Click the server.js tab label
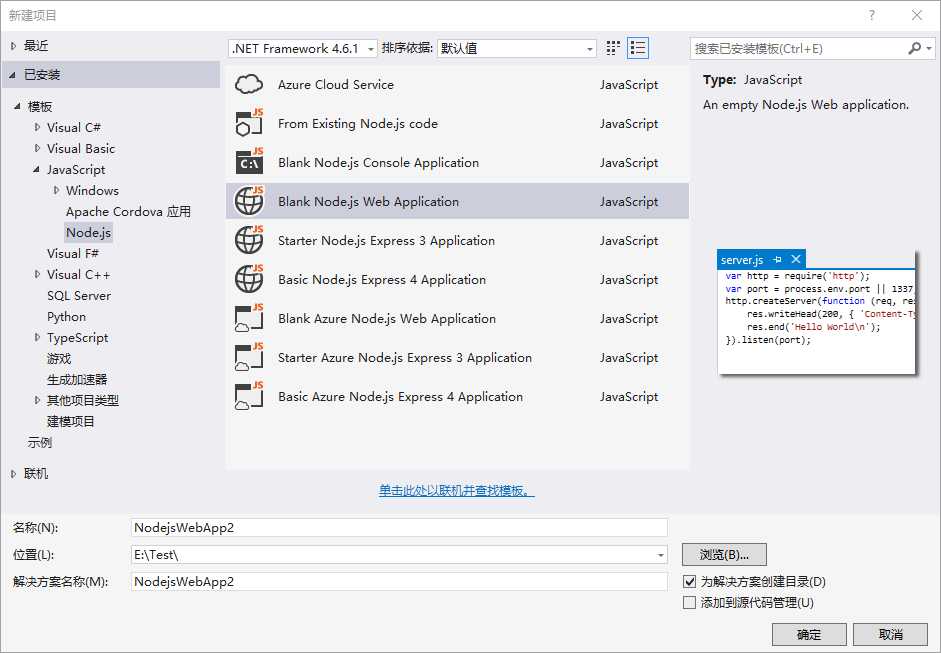 (x=742, y=260)
